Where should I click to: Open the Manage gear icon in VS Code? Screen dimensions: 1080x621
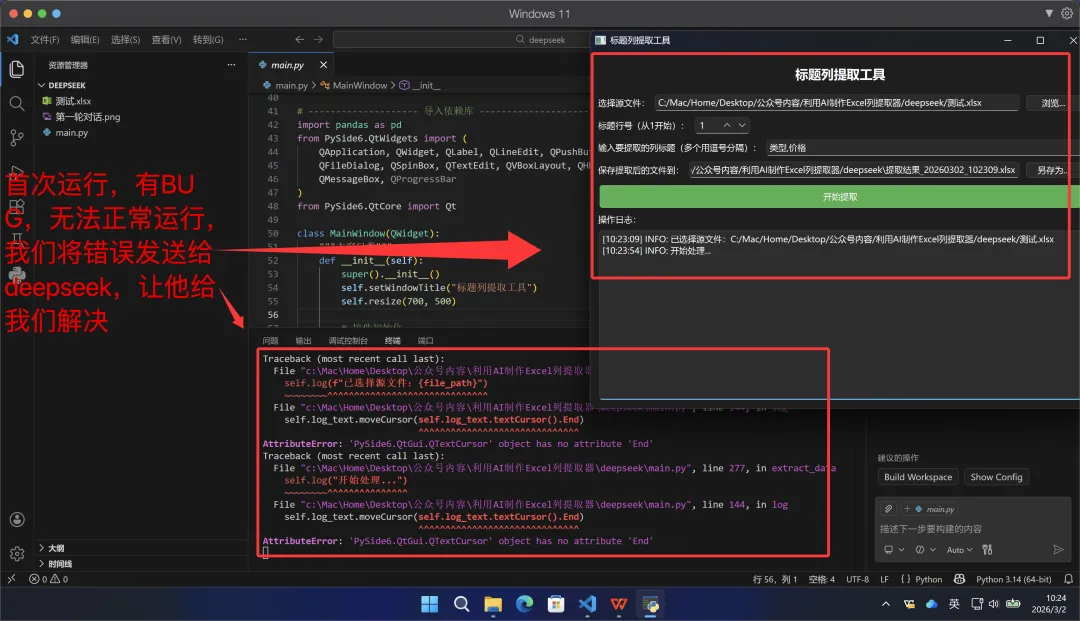click(17, 553)
